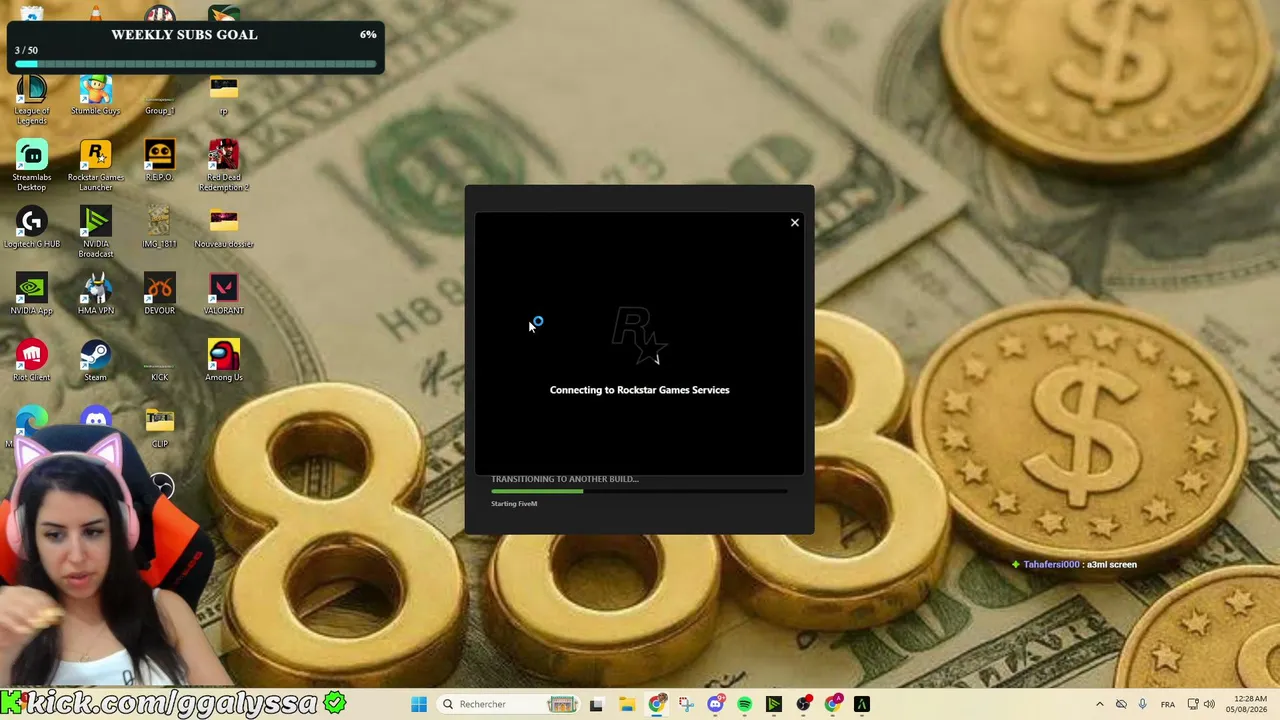The height and width of the screenshot is (720, 1280).
Task: Select the IMG_1811 image file
Action: [x=160, y=228]
